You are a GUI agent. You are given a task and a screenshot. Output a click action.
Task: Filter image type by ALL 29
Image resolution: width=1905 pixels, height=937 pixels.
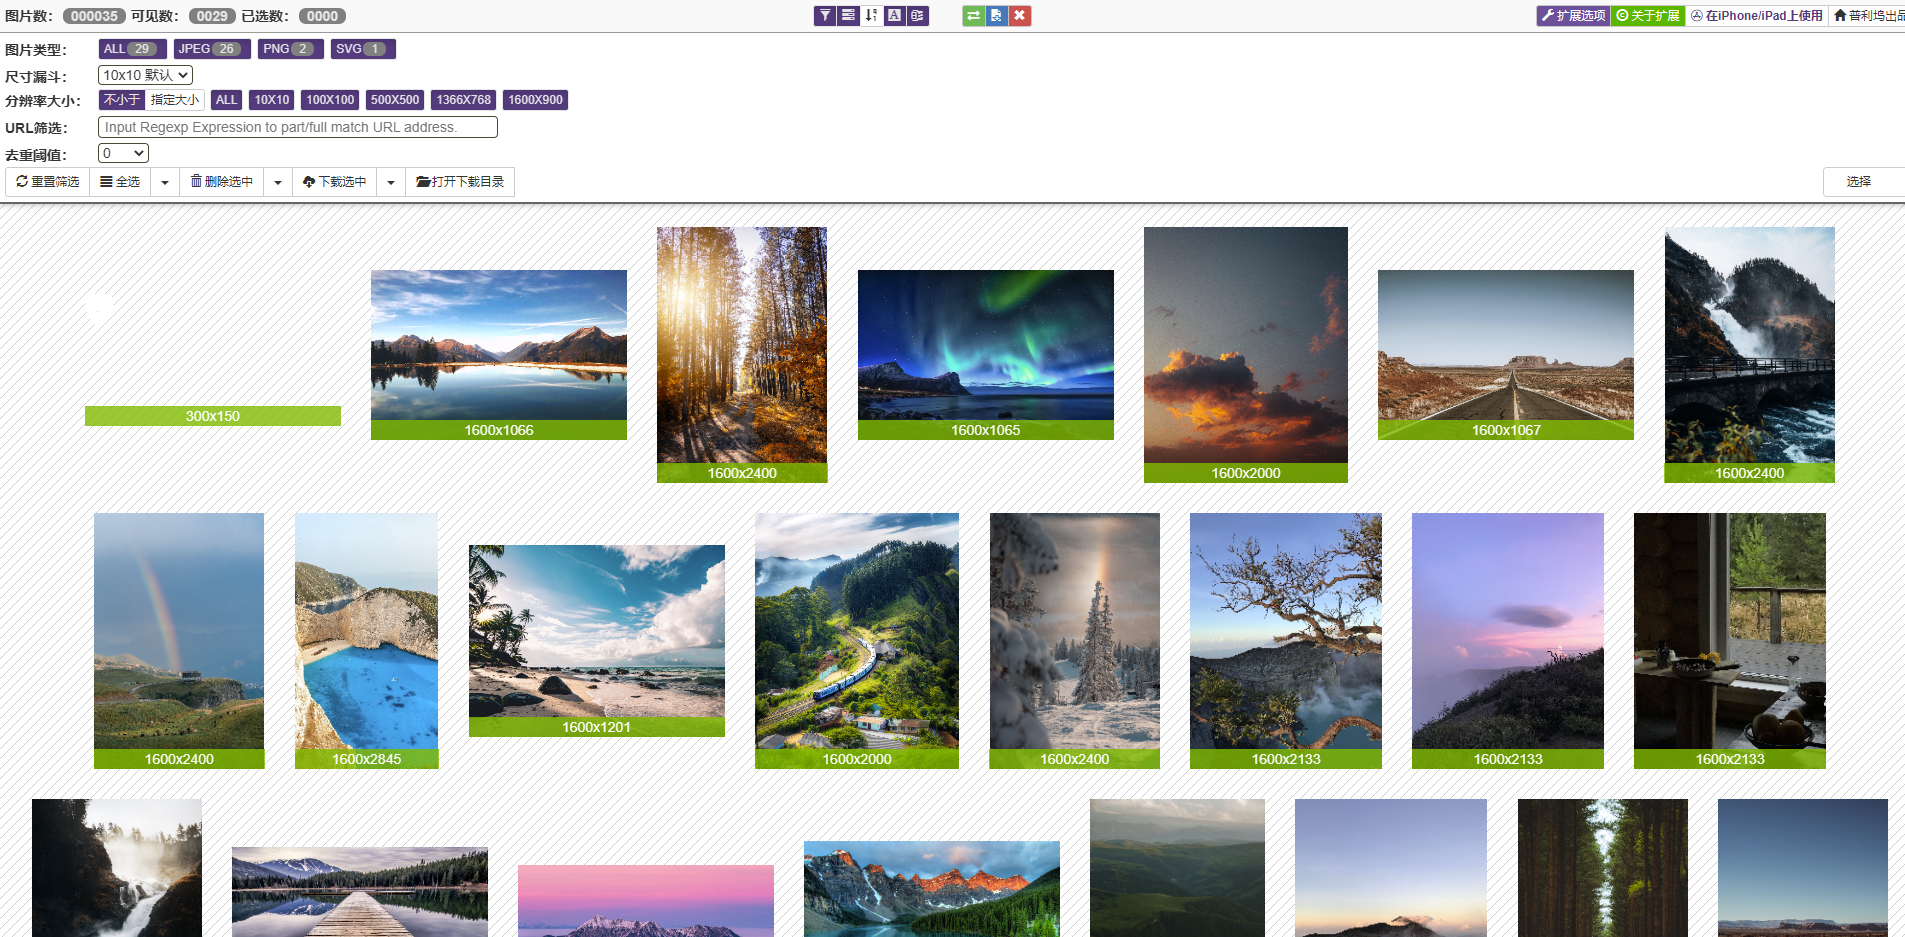132,49
